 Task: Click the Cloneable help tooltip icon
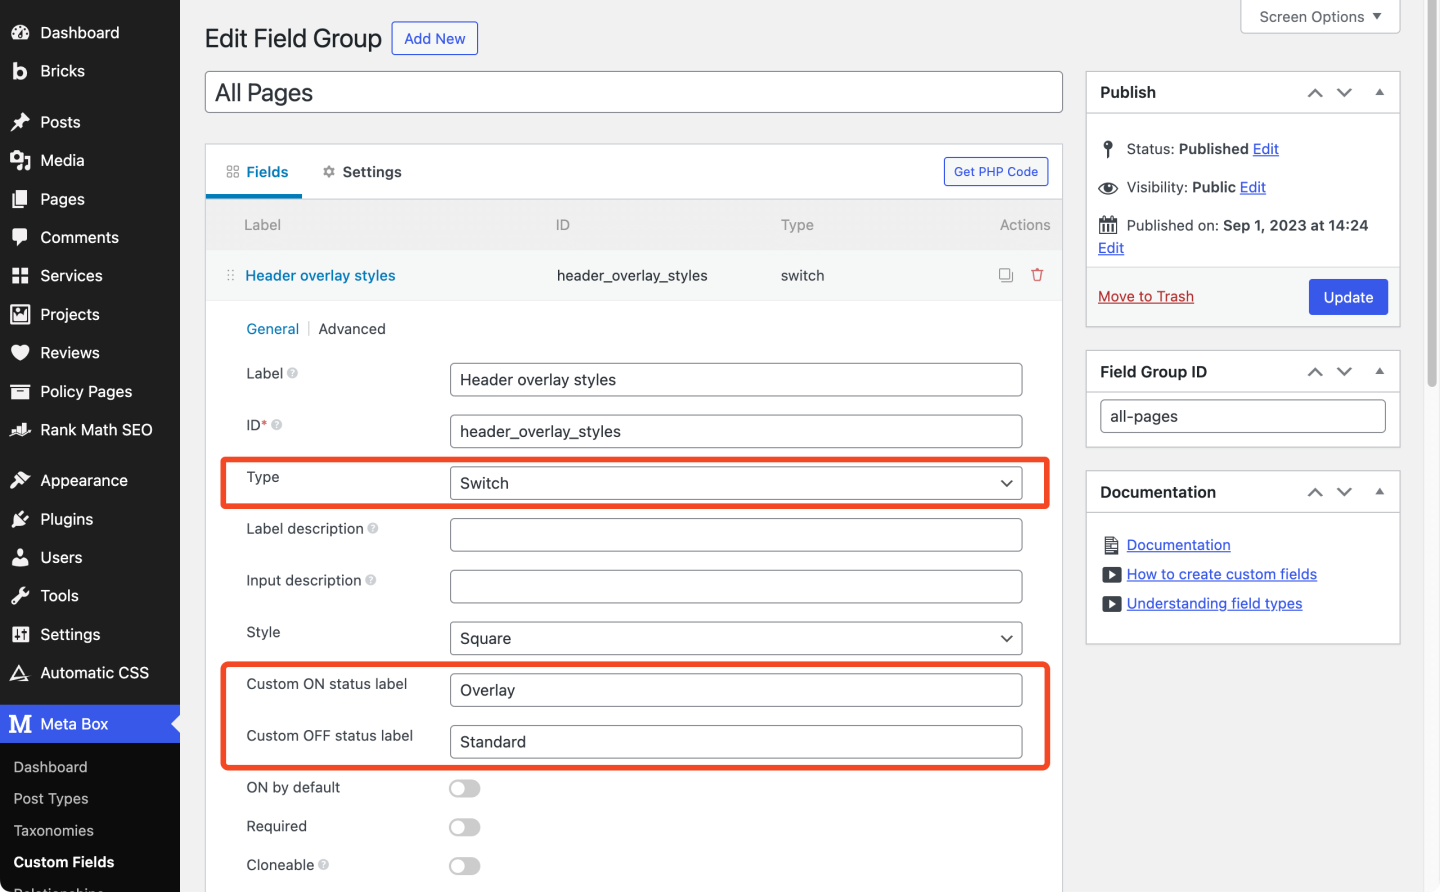[x=324, y=865]
